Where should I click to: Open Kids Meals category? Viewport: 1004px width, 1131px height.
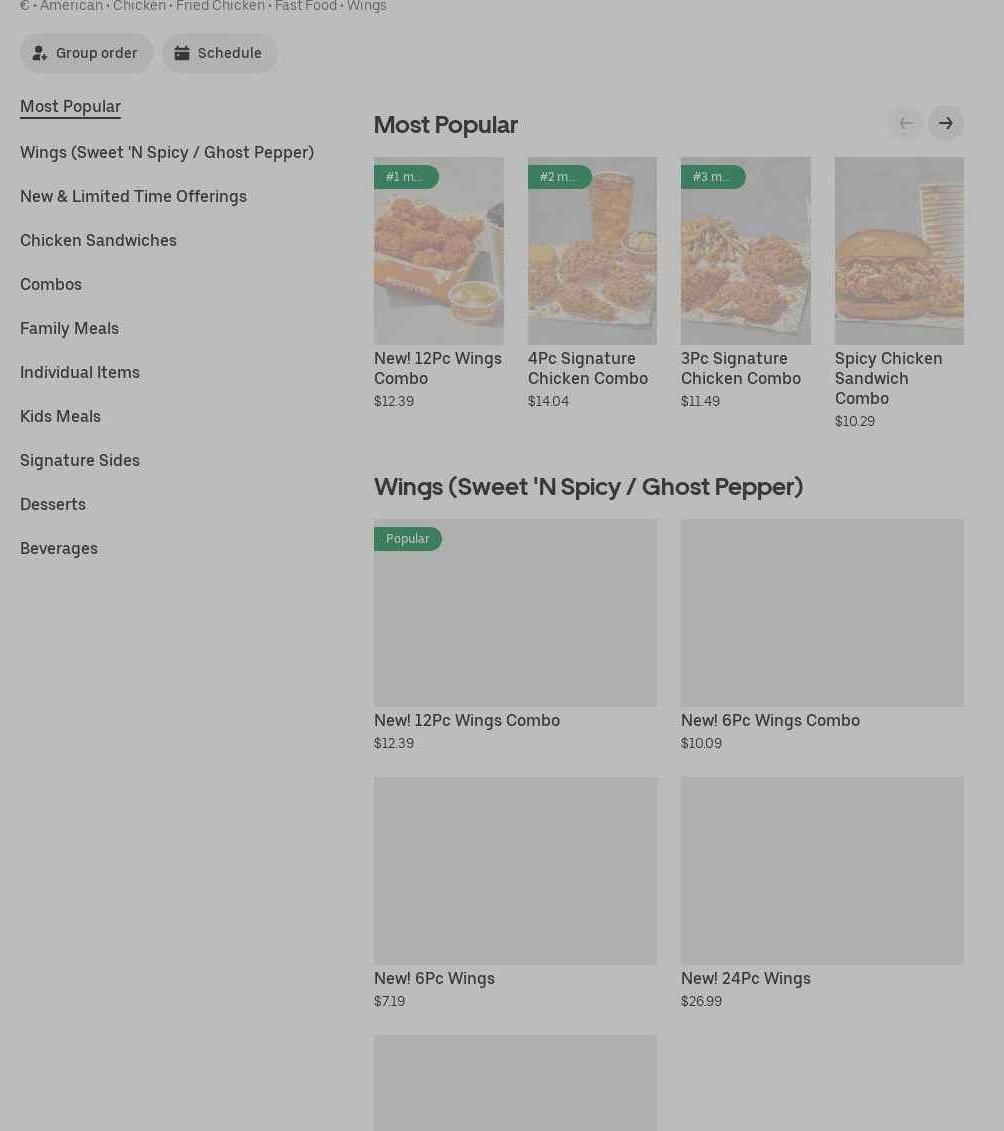point(60,416)
